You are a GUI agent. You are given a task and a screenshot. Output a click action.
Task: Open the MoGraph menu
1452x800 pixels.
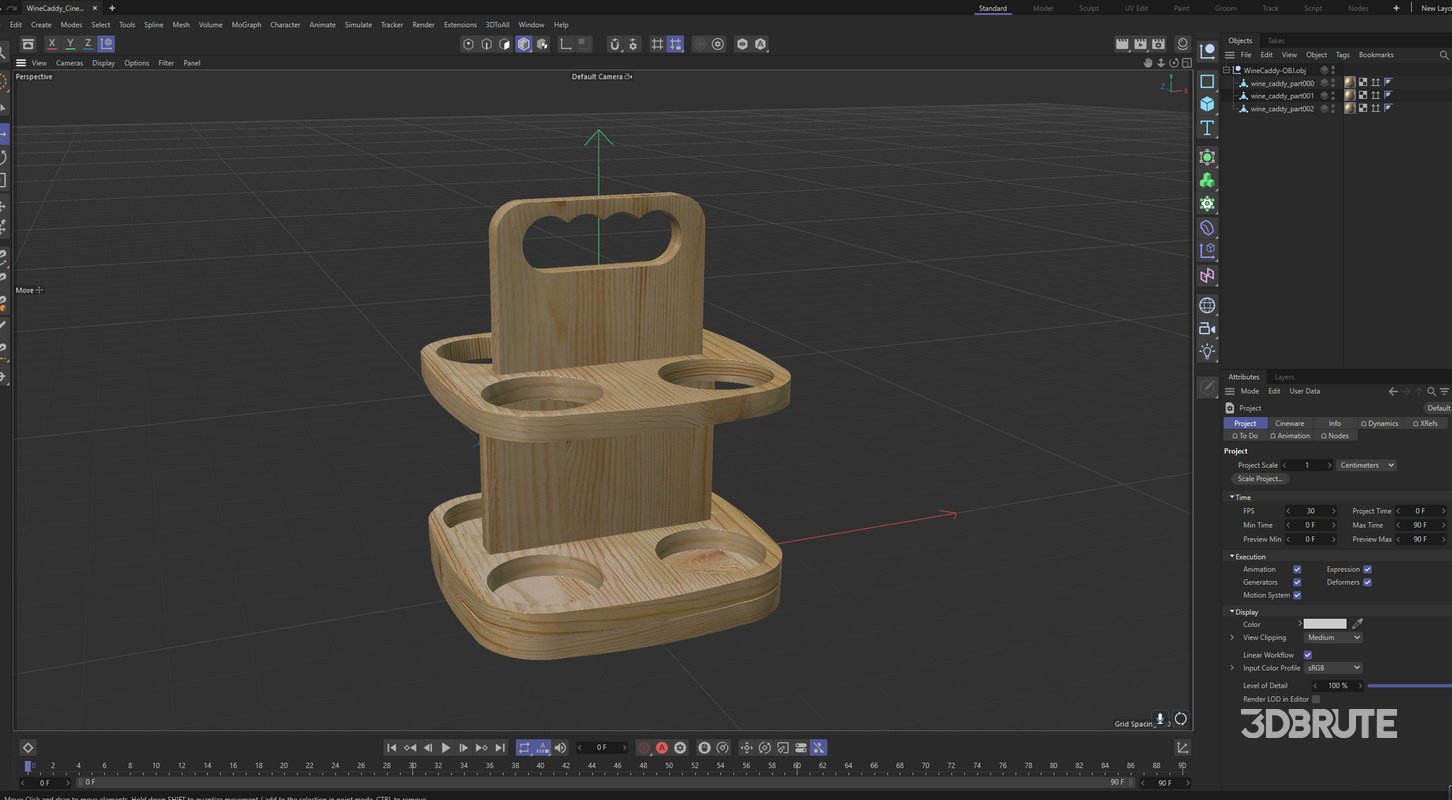click(x=245, y=24)
